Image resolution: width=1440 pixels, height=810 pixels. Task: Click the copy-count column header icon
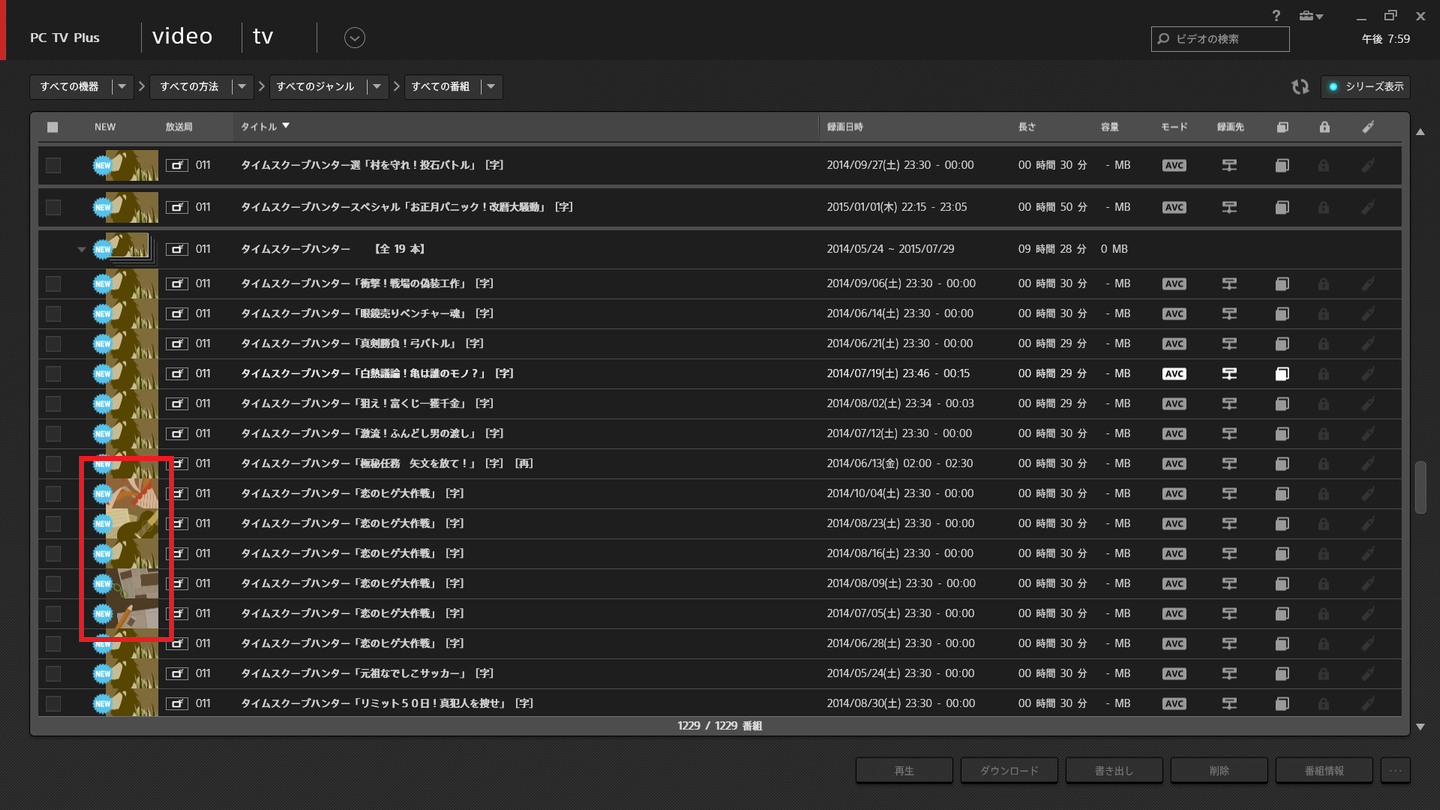pyautogui.click(x=1282, y=127)
